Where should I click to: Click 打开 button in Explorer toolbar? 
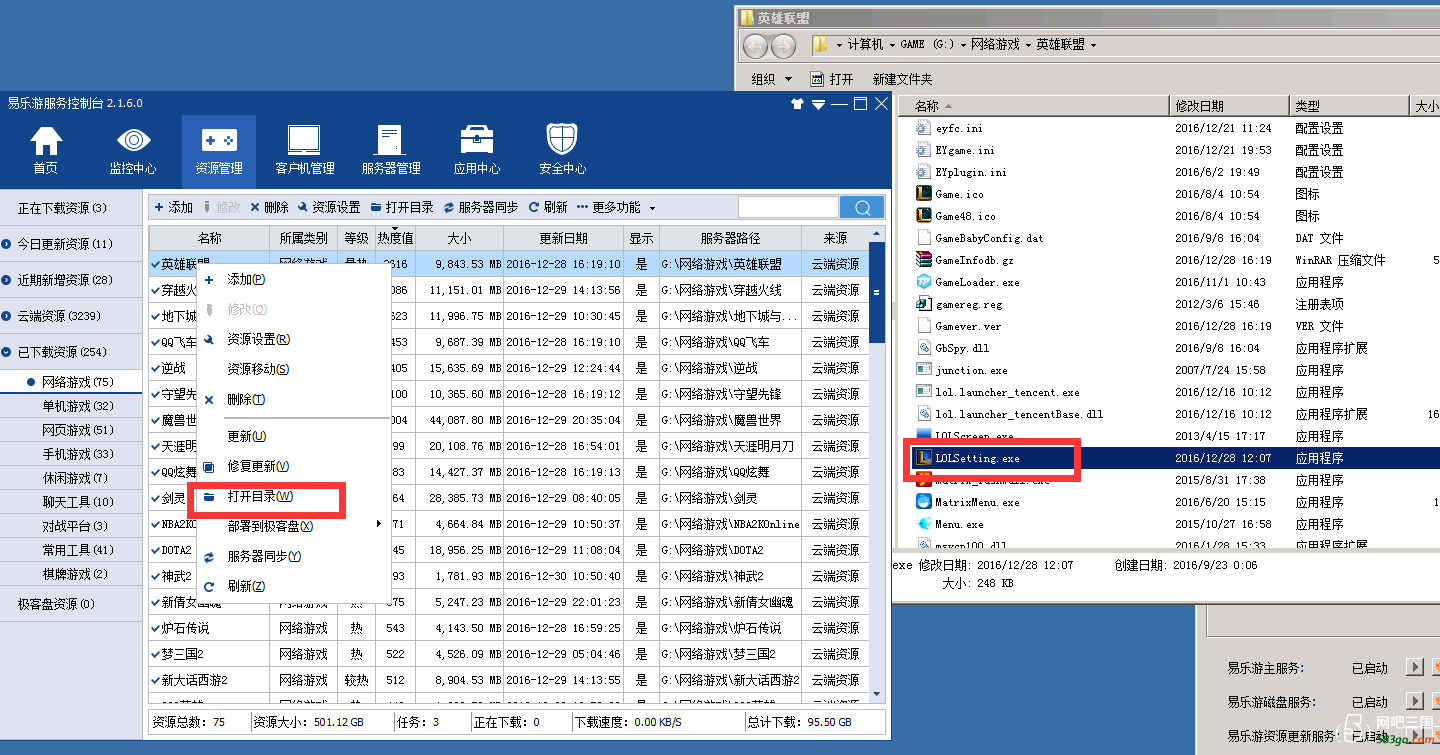[x=832, y=79]
